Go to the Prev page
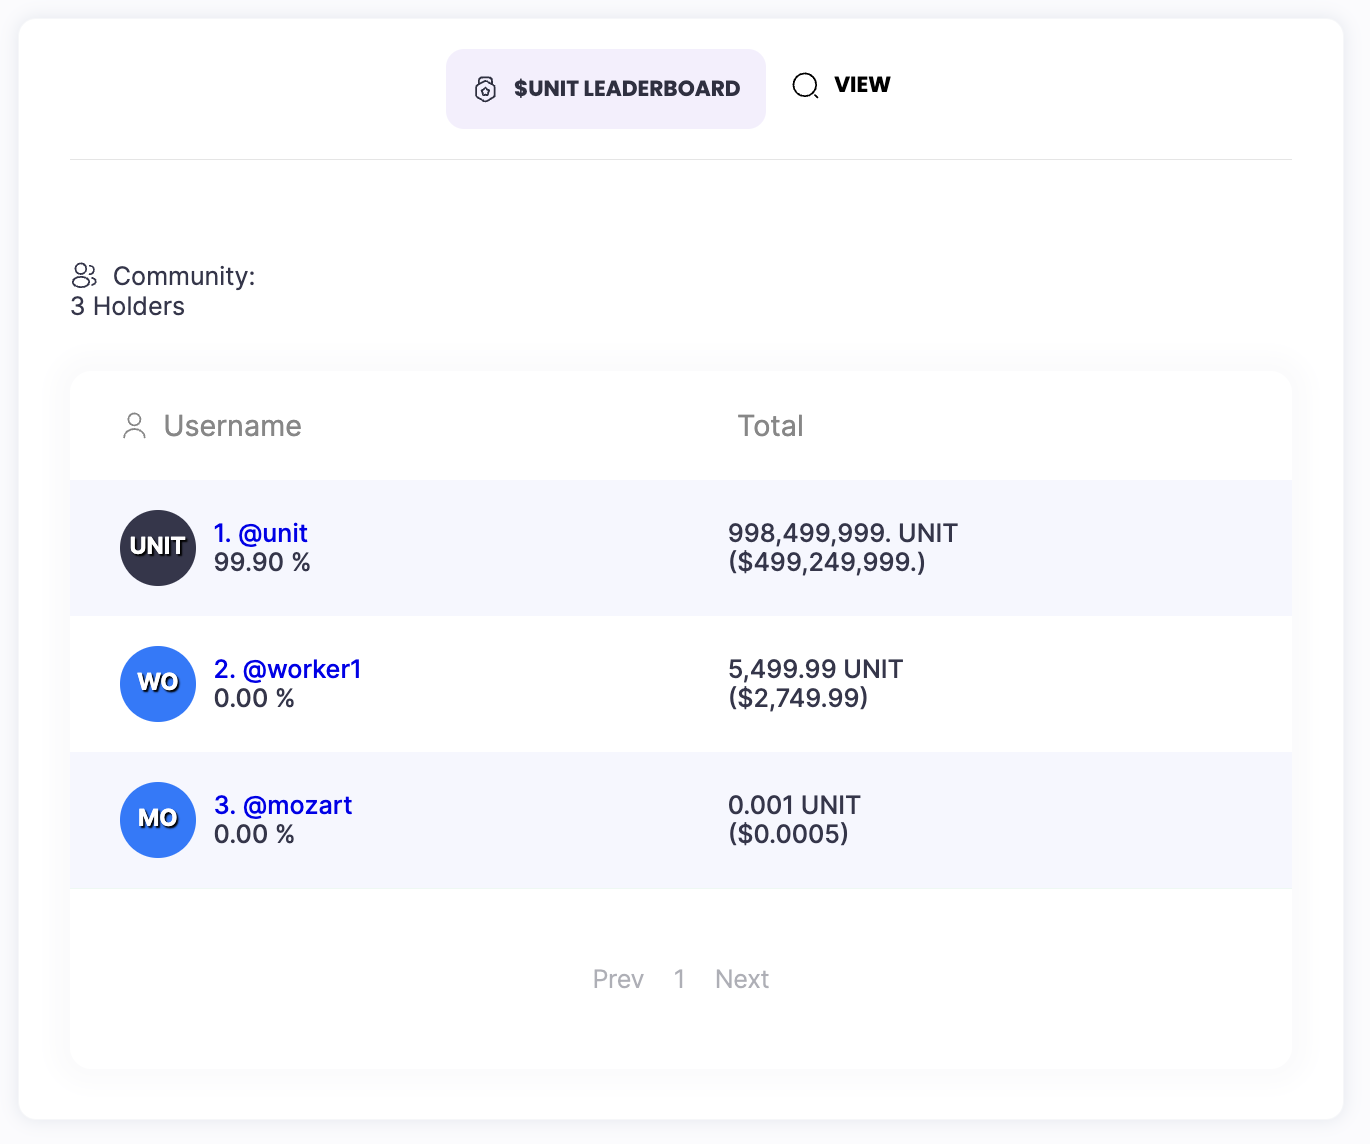The width and height of the screenshot is (1370, 1144). click(x=618, y=979)
